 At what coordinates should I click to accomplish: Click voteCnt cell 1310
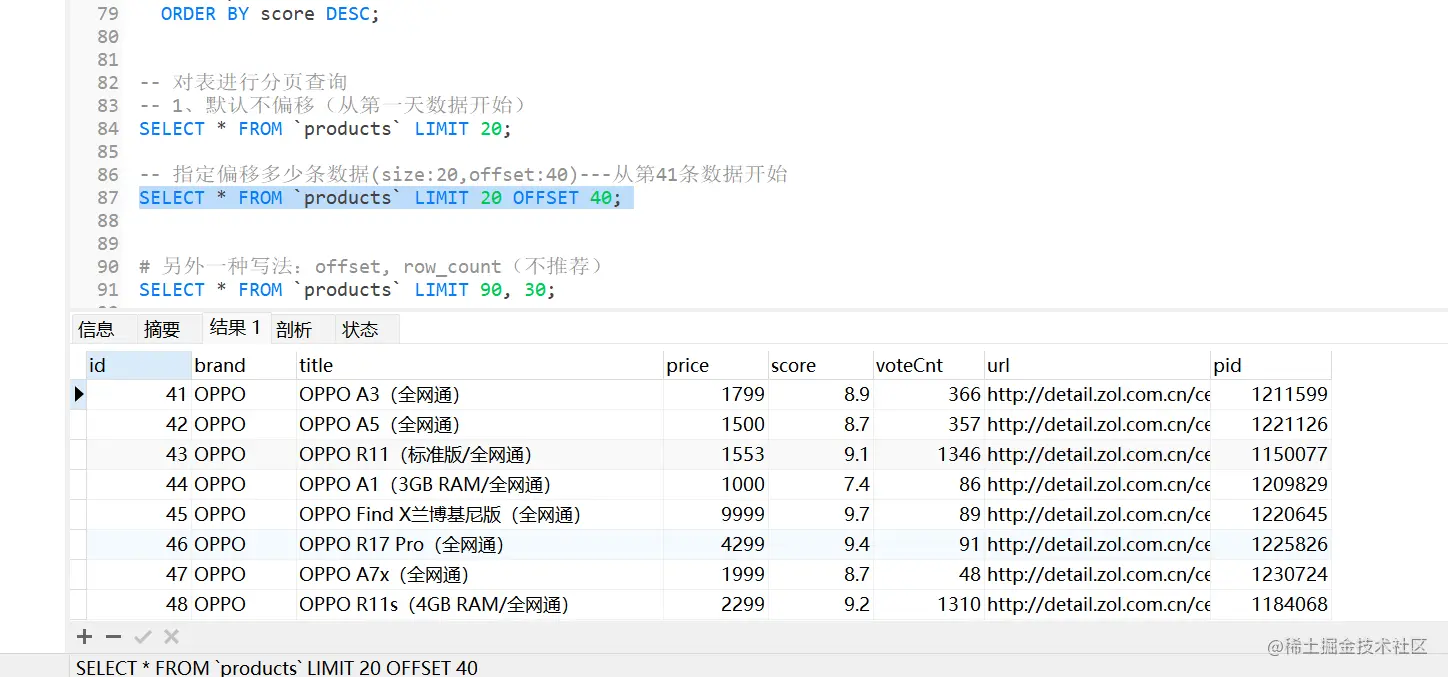coord(928,604)
